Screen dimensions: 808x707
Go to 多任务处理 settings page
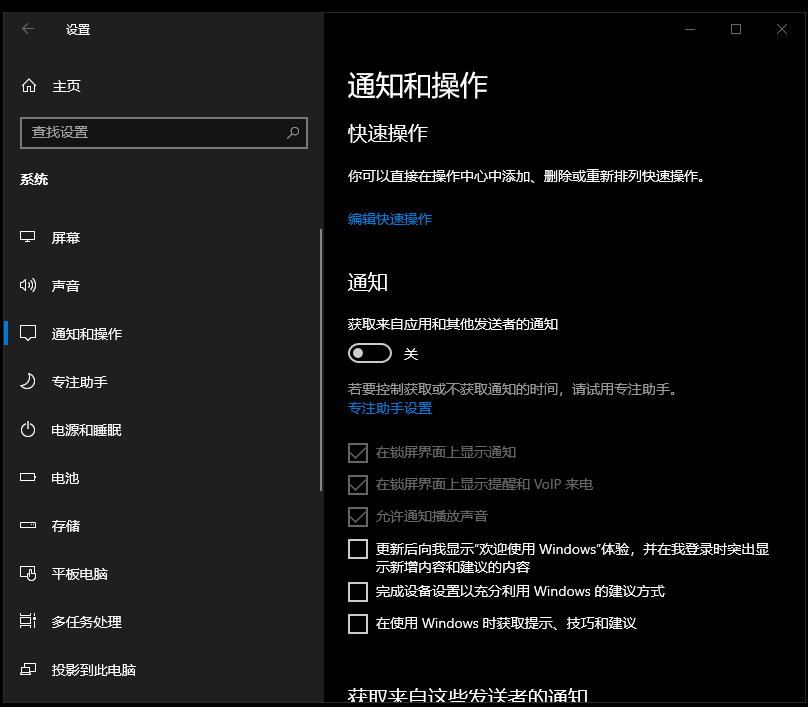pos(86,622)
